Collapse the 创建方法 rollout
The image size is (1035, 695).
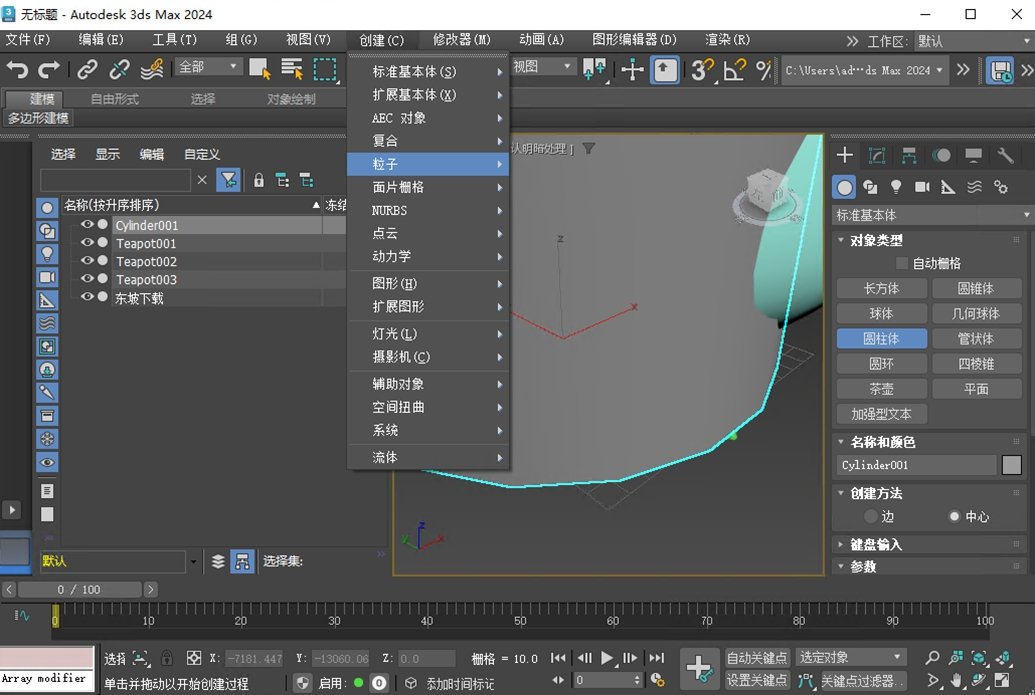(x=841, y=493)
